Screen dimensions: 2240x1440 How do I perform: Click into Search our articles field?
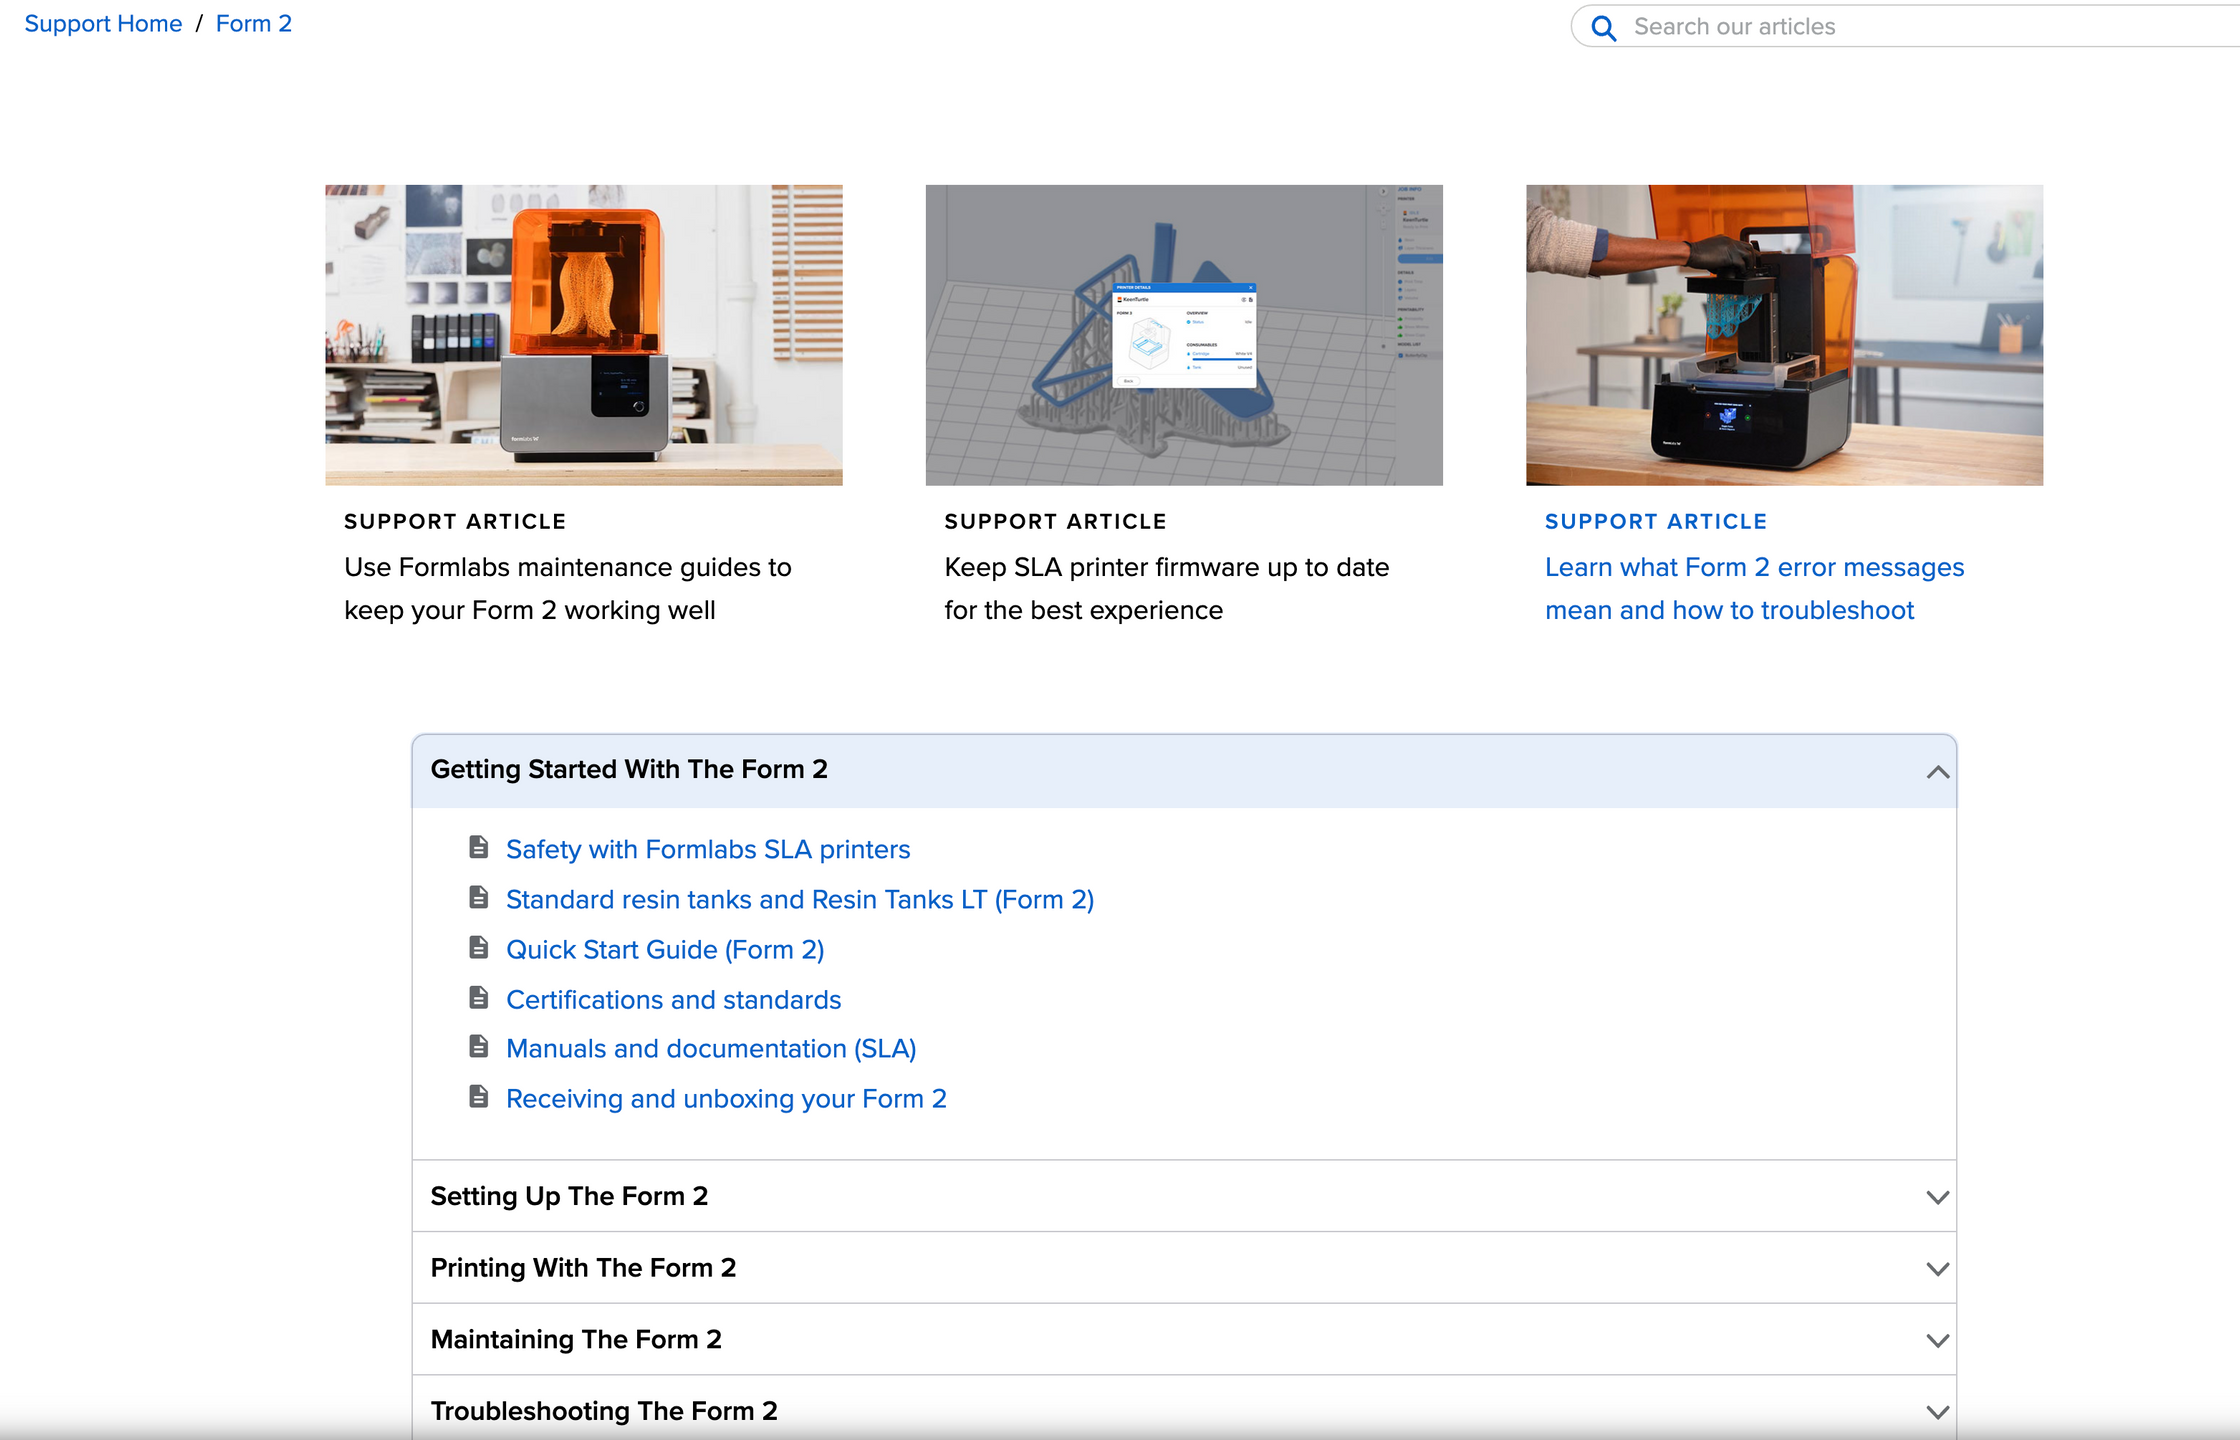[1900, 27]
